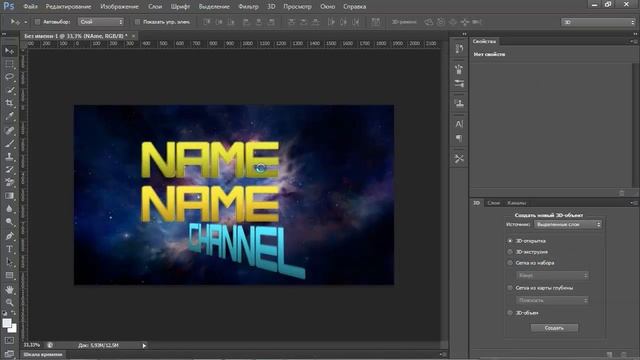
Task: Select the Rectangular Marquee tool
Action: point(10,64)
